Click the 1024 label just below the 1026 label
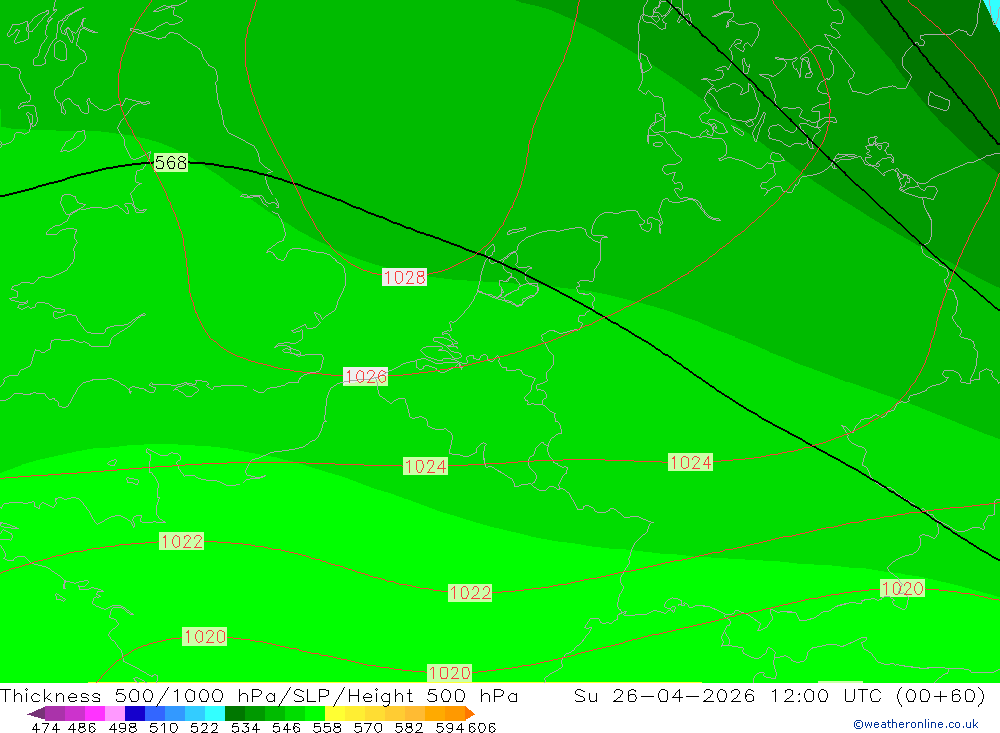Screen dimensions: 1000x733 click(425, 466)
